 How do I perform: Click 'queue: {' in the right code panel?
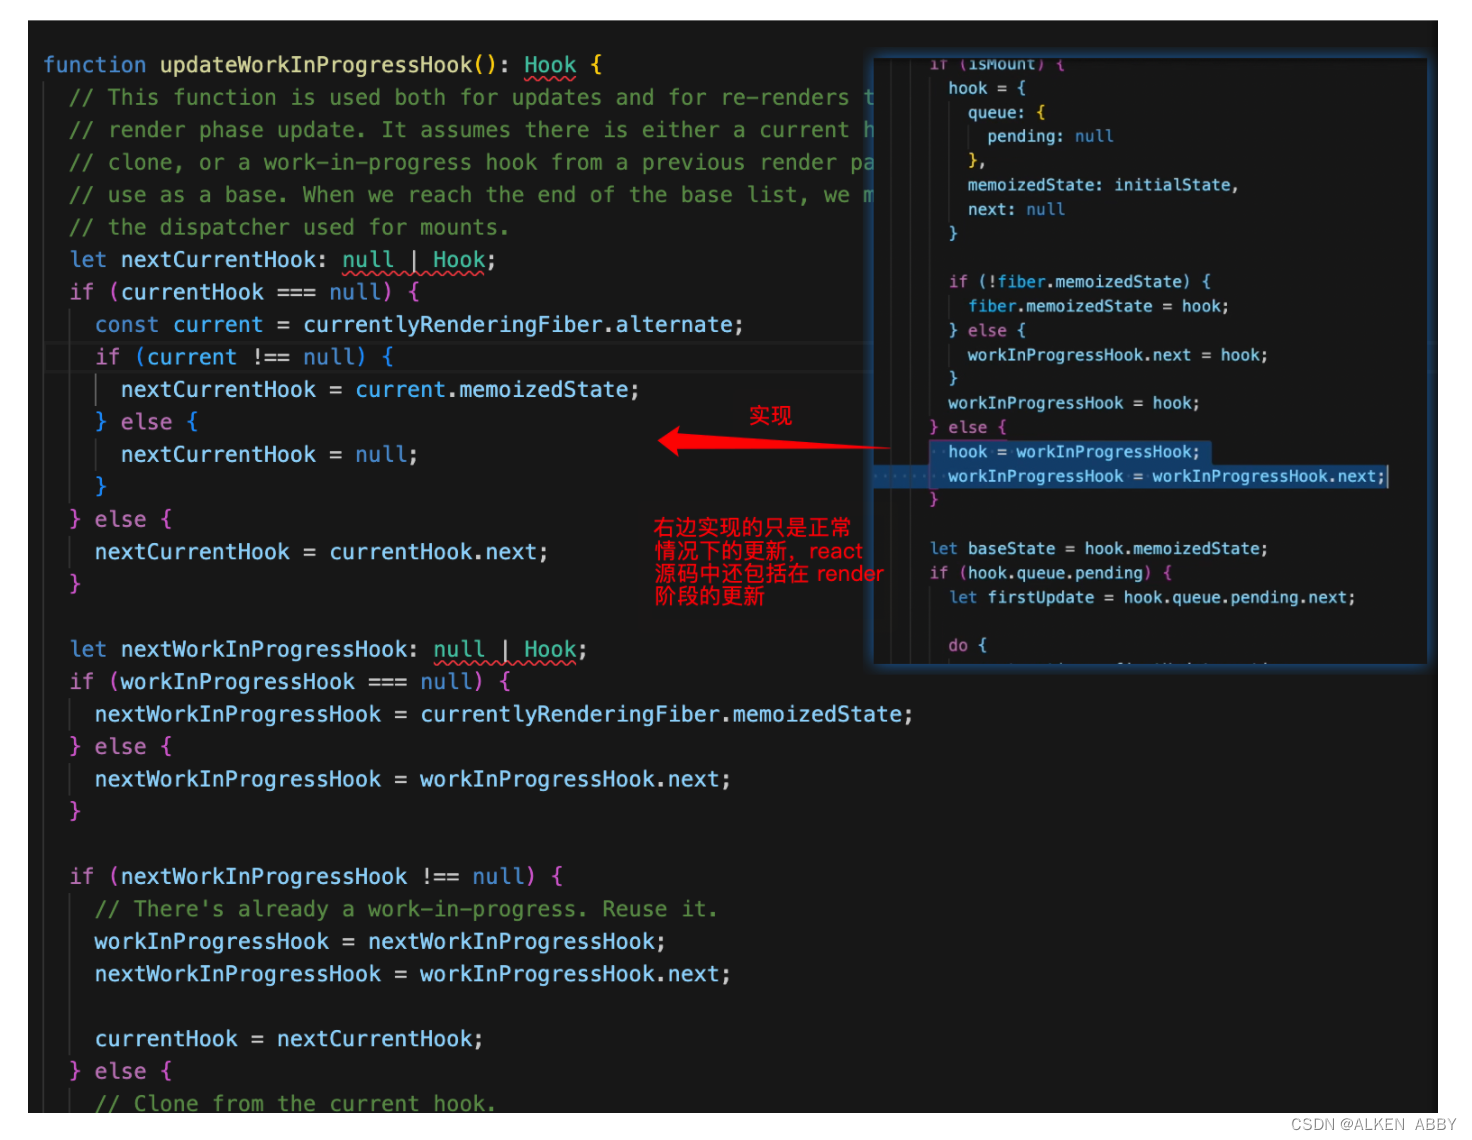pos(1007,113)
